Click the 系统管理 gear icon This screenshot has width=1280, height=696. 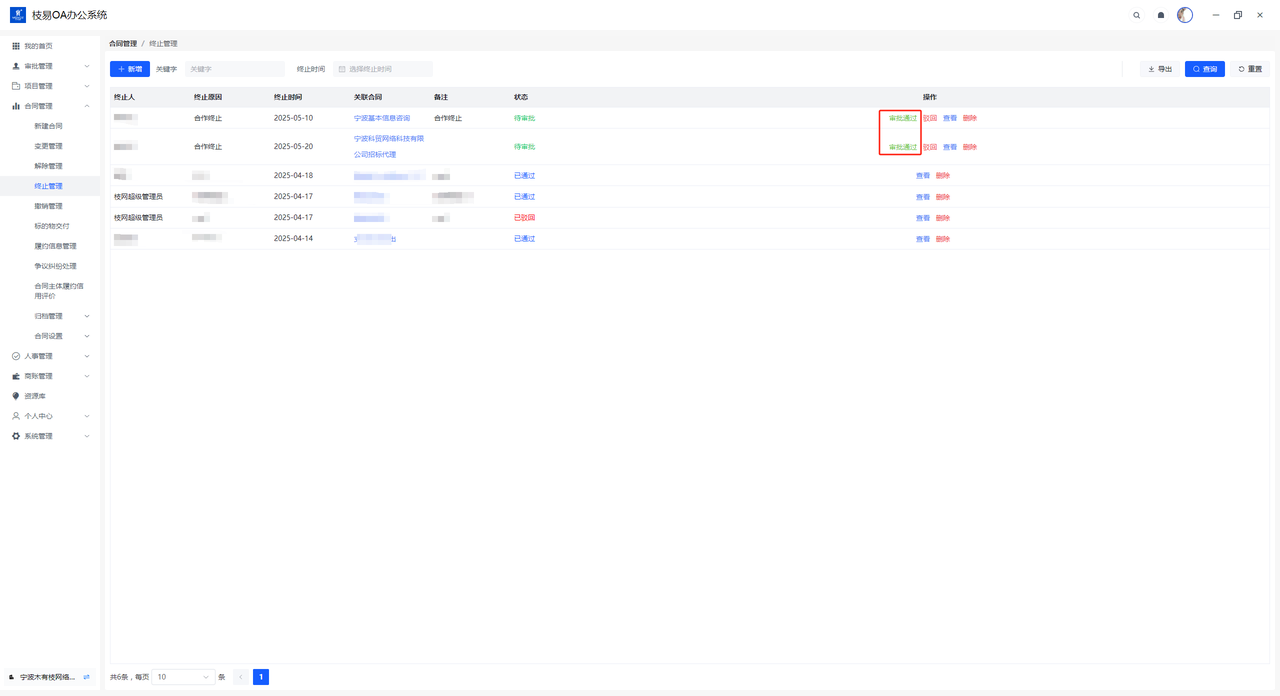point(16,436)
